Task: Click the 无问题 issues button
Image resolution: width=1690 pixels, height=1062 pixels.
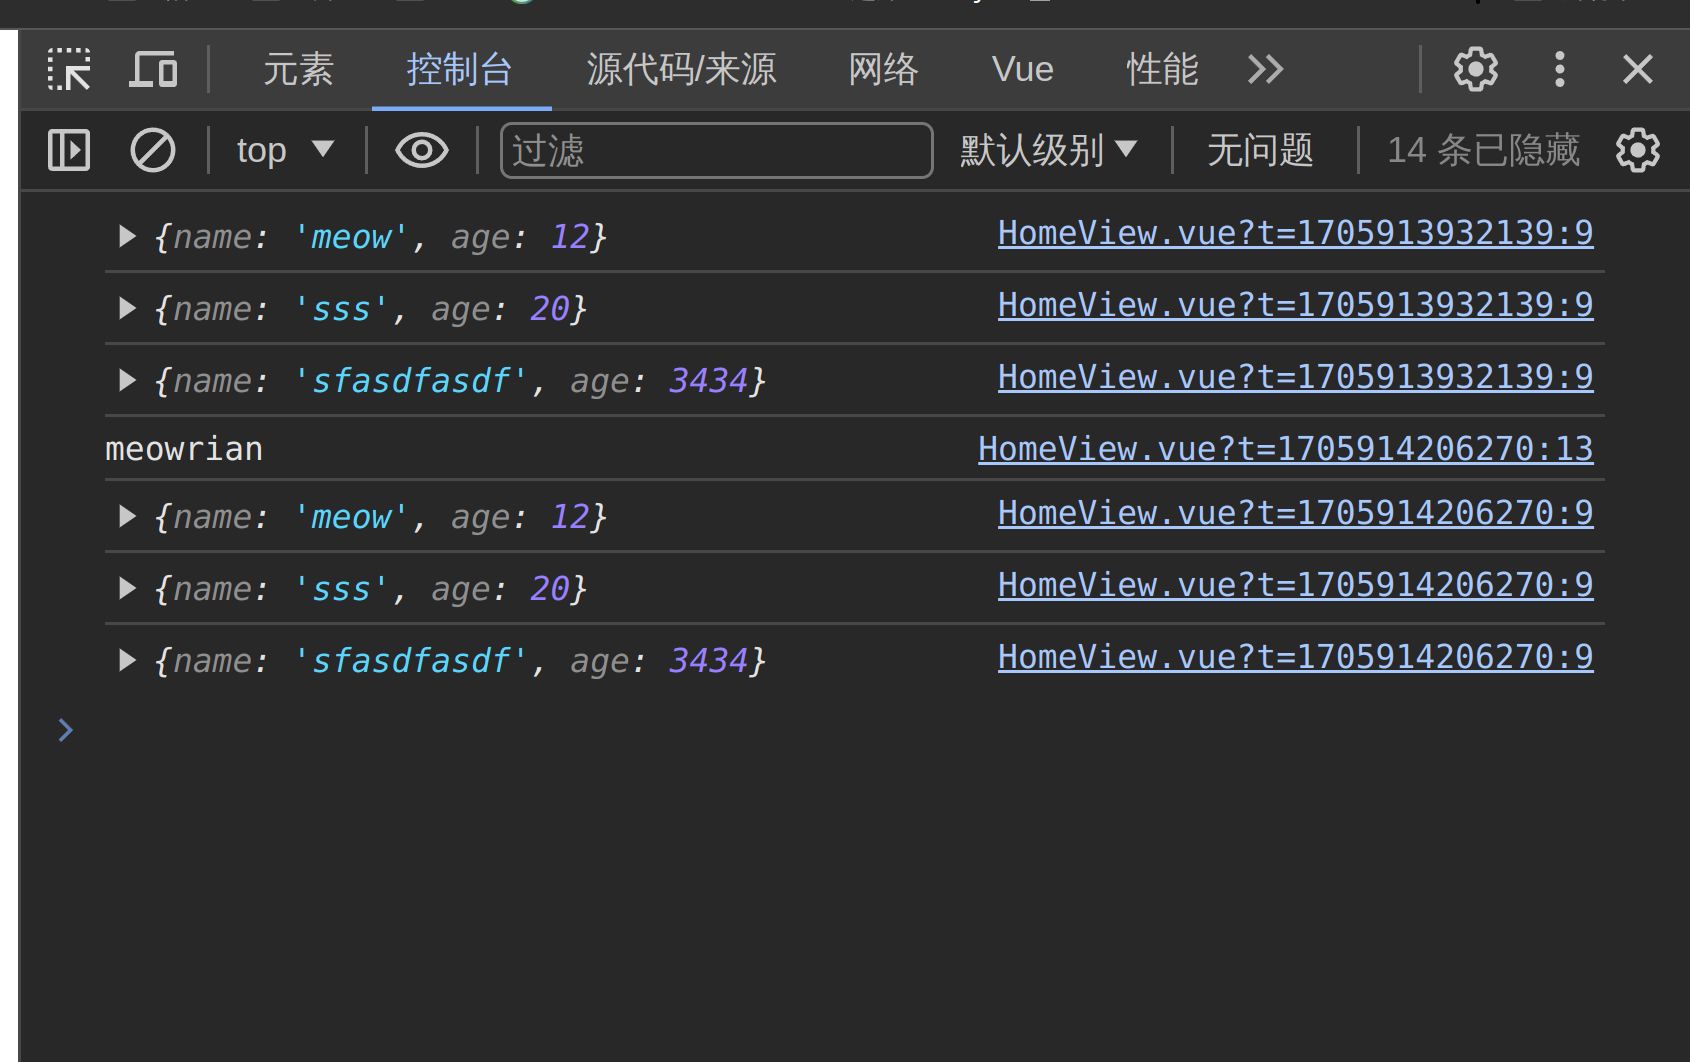Action: click(1260, 151)
